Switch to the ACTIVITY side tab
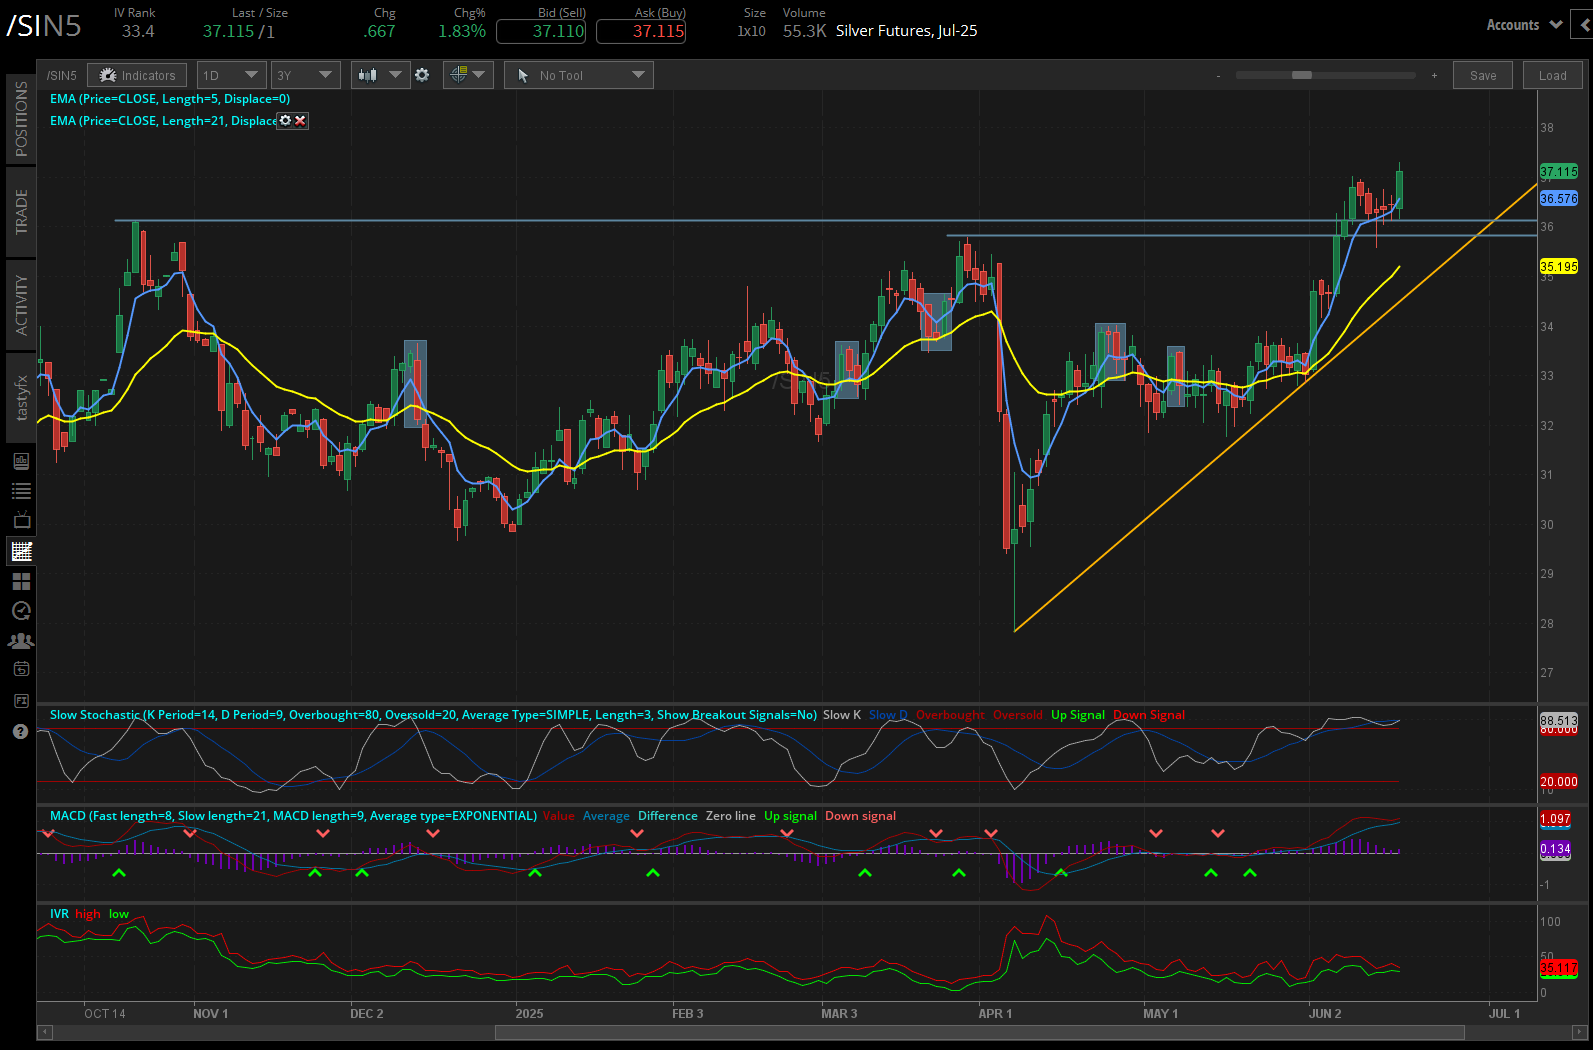The height and width of the screenshot is (1050, 1593). (21, 305)
